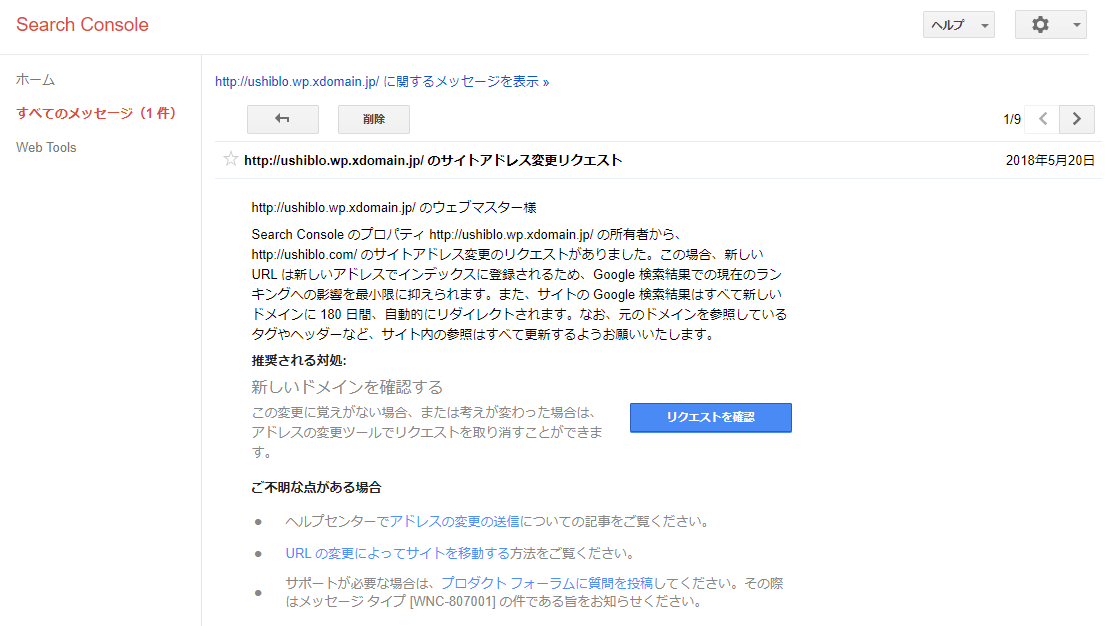
Task: Click the message subject サイトアドレス変更リクエスト
Action: point(433,161)
